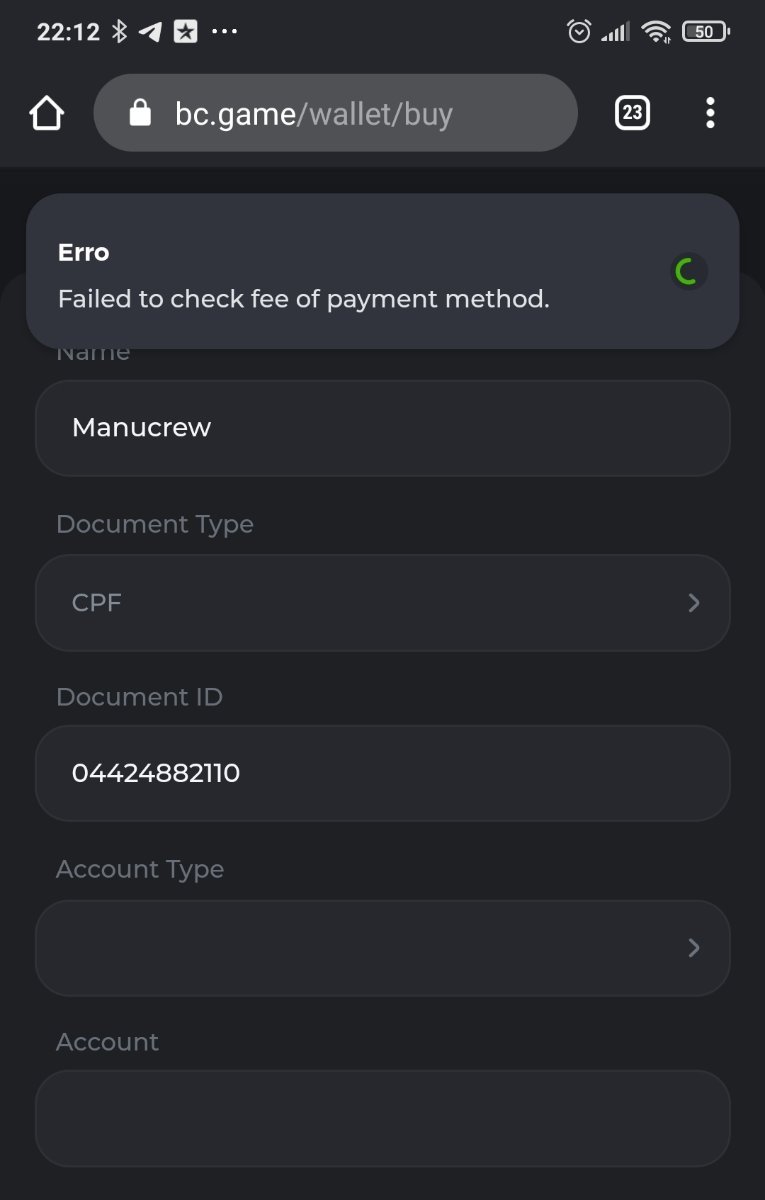Viewport: 765px width, 1200px height.
Task: Tap the browser home icon
Action: pyautogui.click(x=47, y=114)
